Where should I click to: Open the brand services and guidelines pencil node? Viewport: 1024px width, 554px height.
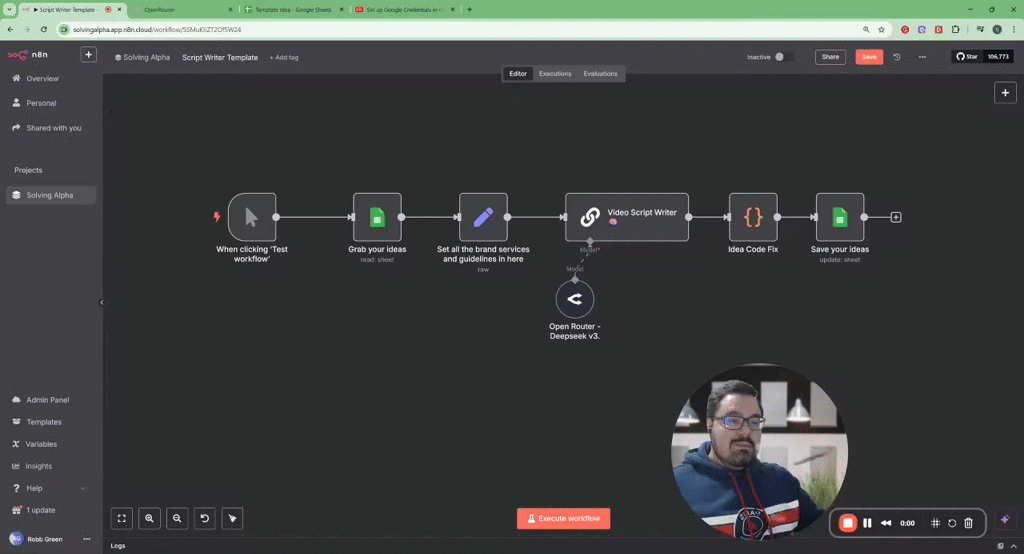tap(483, 217)
